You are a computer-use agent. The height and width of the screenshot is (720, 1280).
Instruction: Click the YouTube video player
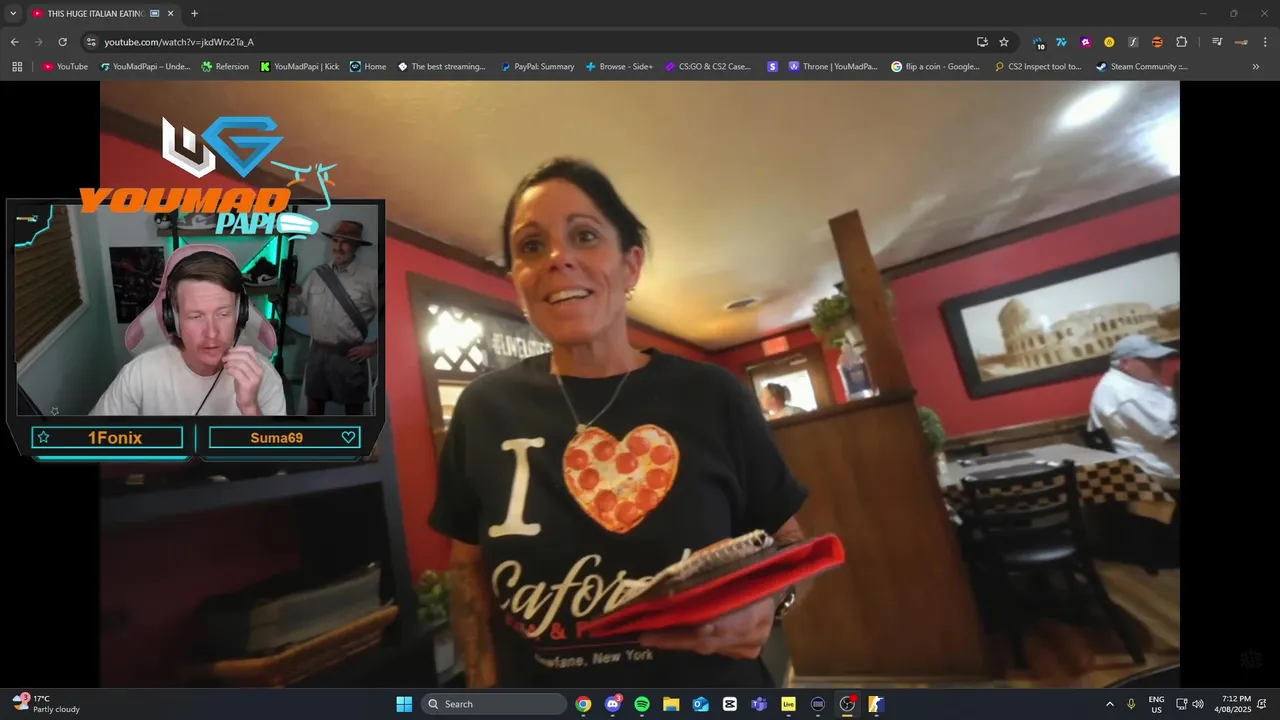point(640,384)
